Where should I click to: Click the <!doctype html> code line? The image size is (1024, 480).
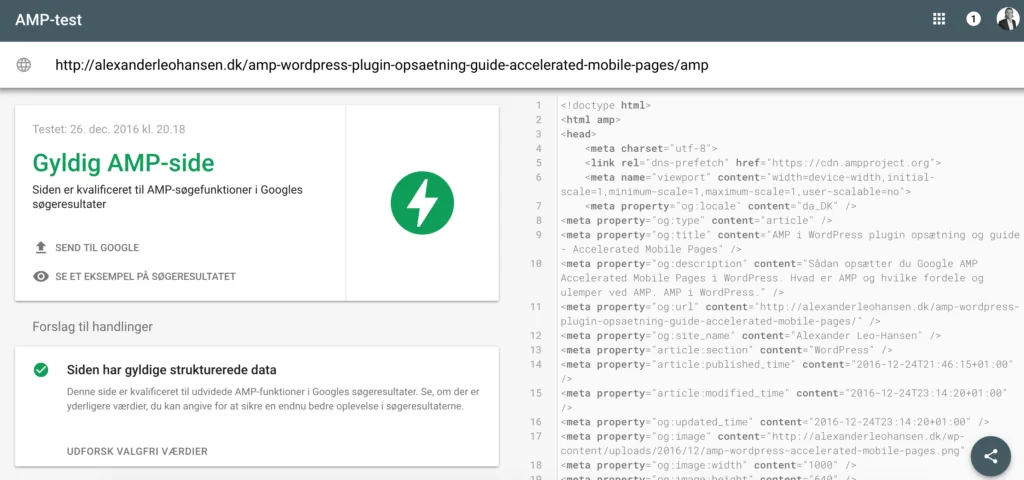click(x=605, y=105)
